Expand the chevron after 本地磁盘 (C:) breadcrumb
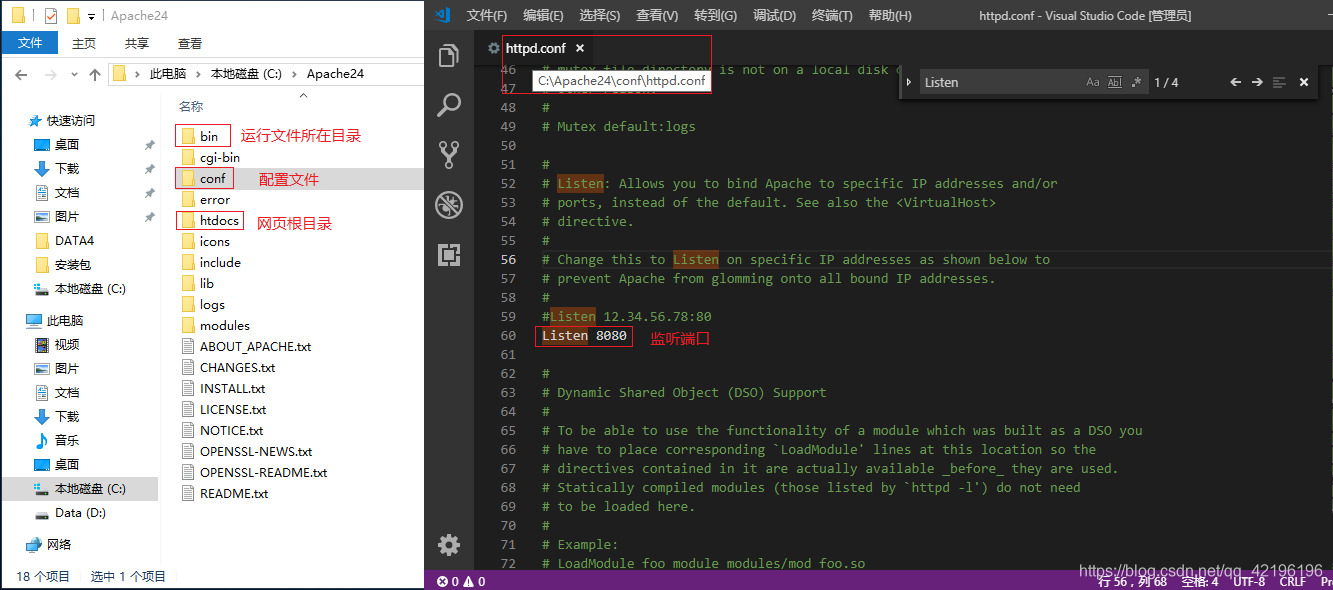The width and height of the screenshot is (1333, 590). 296,74
